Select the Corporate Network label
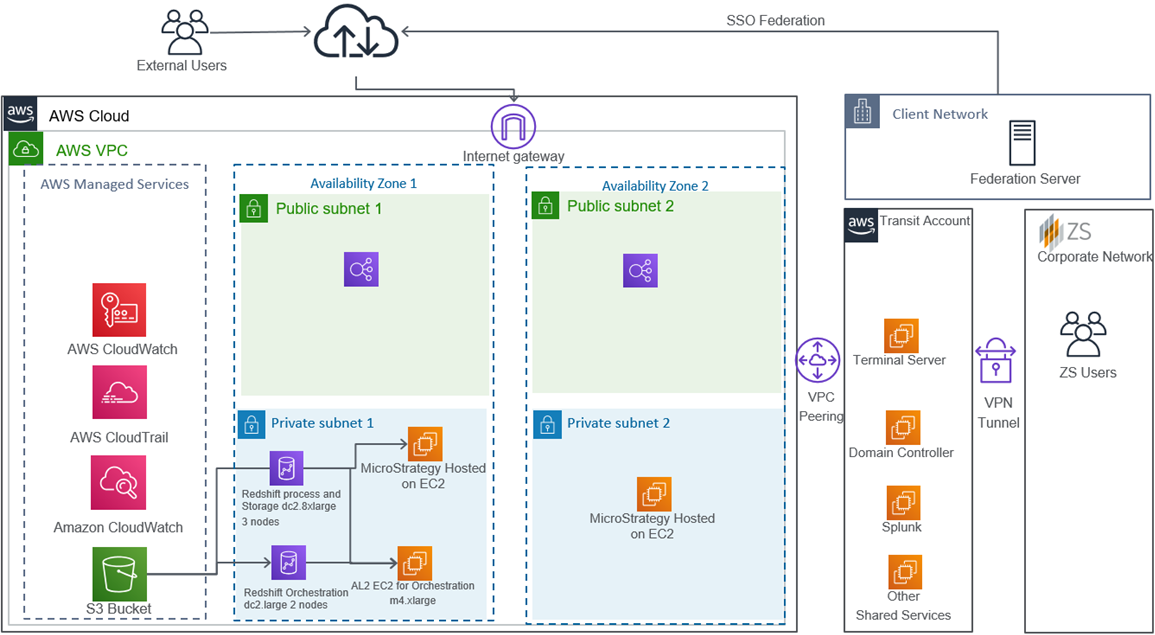 coord(1095,257)
